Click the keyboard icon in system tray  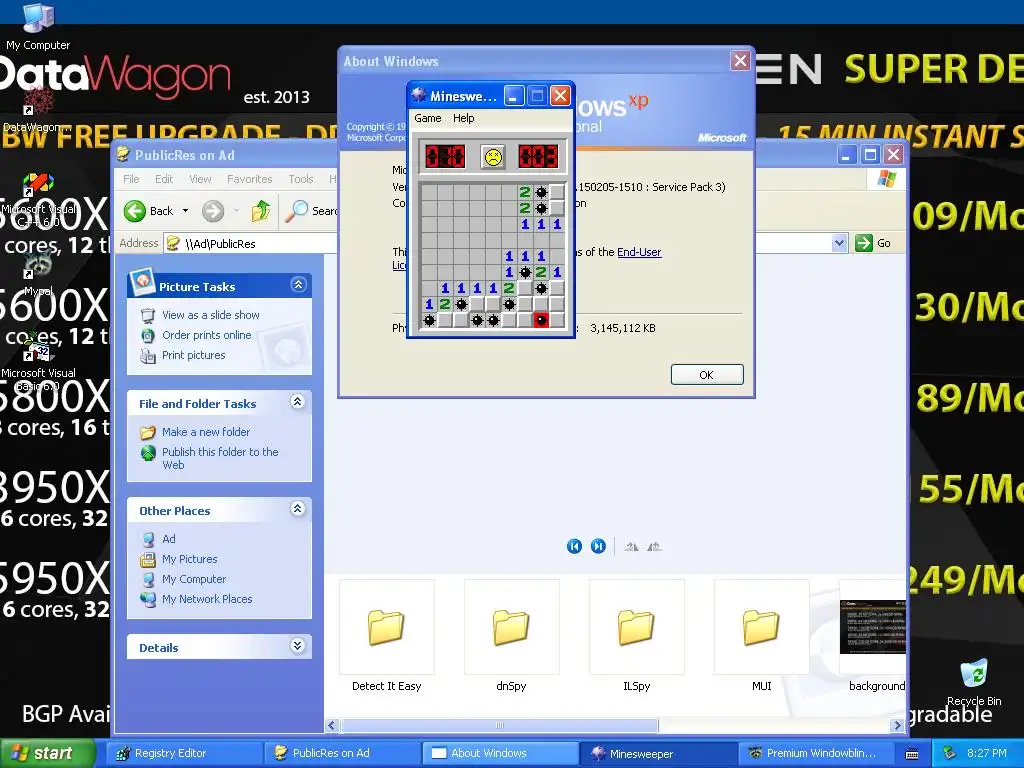912,754
